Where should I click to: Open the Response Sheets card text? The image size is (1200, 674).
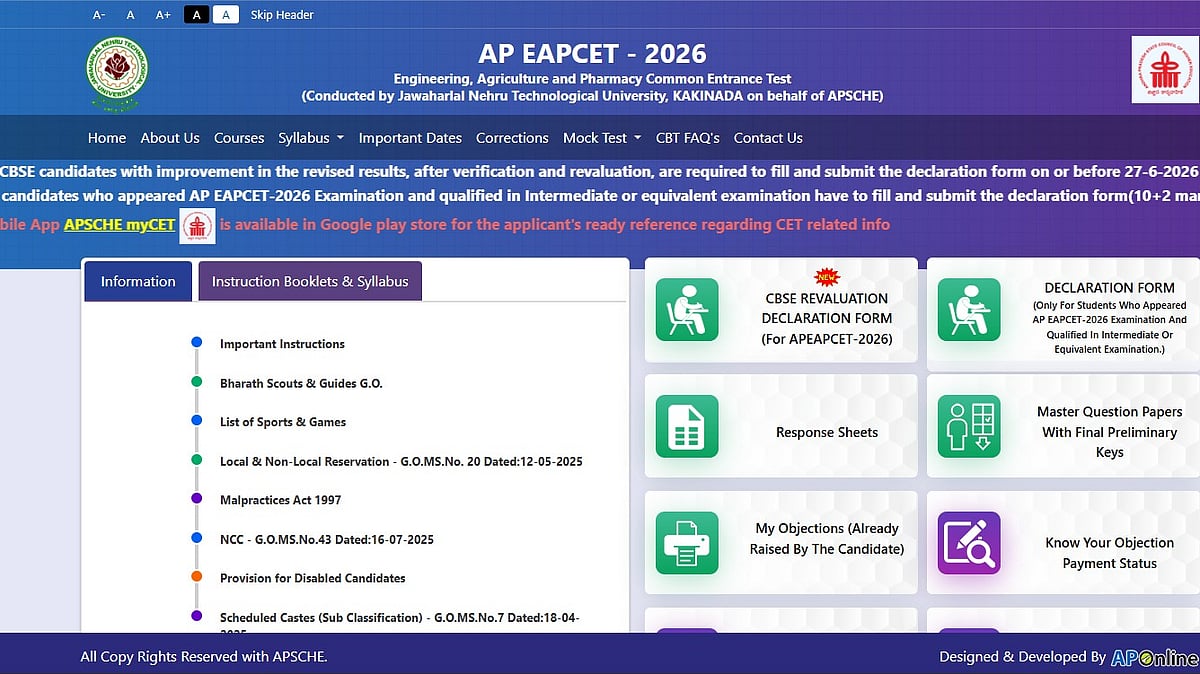pyautogui.click(x=827, y=432)
